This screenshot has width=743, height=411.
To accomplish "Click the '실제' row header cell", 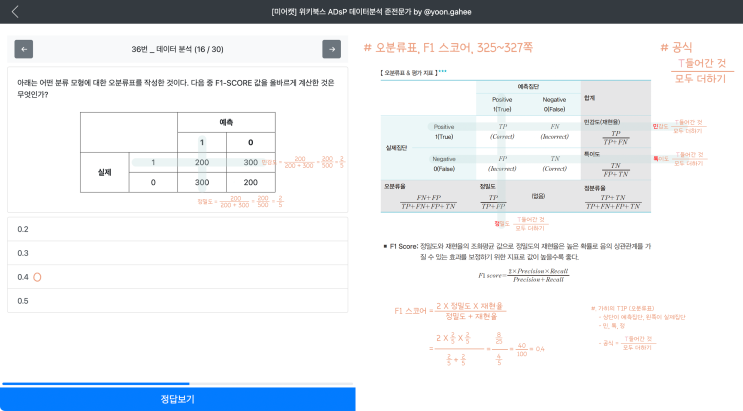I will 104,172.
